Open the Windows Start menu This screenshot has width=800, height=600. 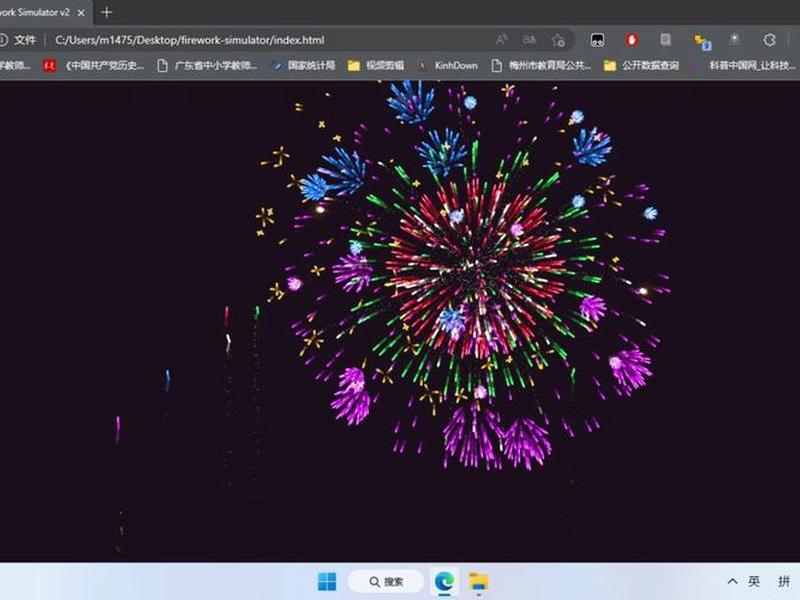pyautogui.click(x=327, y=581)
